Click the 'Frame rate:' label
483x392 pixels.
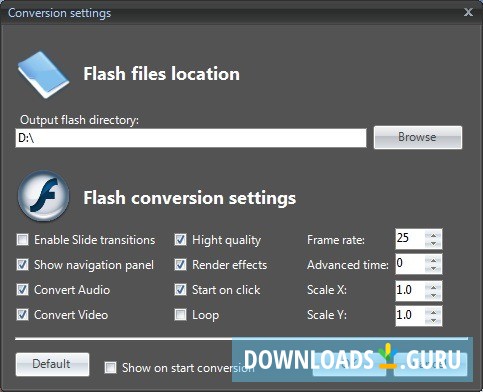336,240
